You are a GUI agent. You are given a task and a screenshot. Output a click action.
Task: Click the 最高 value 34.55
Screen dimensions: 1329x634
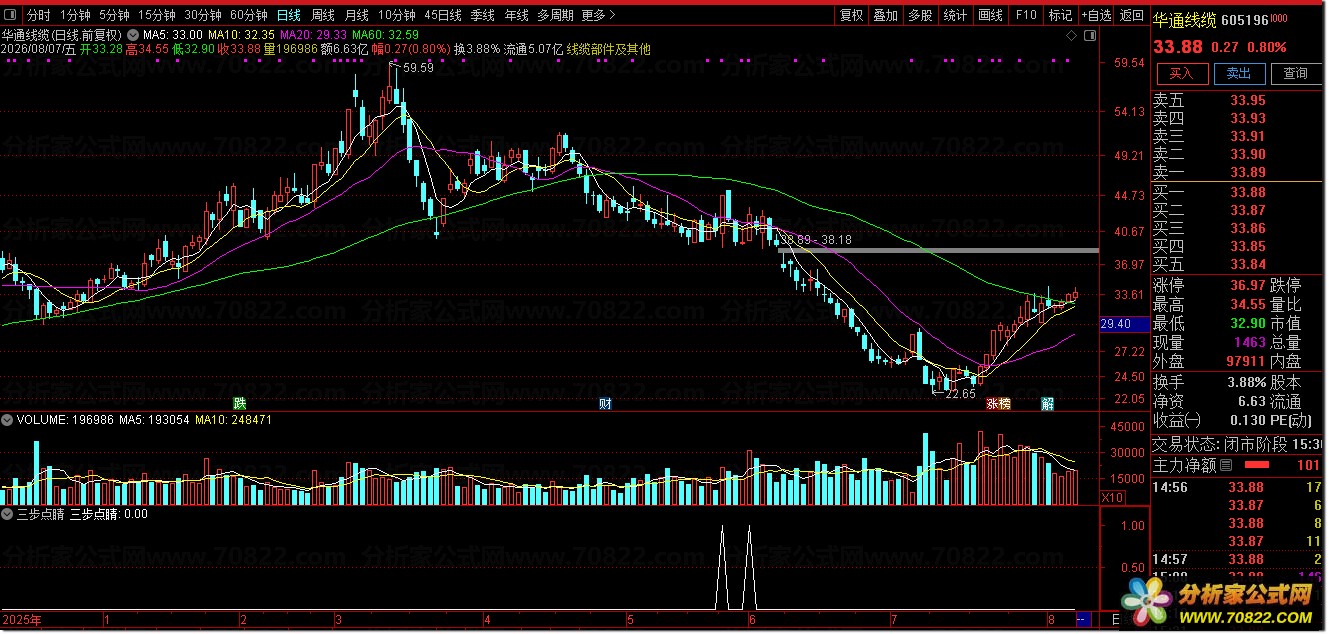point(1247,306)
